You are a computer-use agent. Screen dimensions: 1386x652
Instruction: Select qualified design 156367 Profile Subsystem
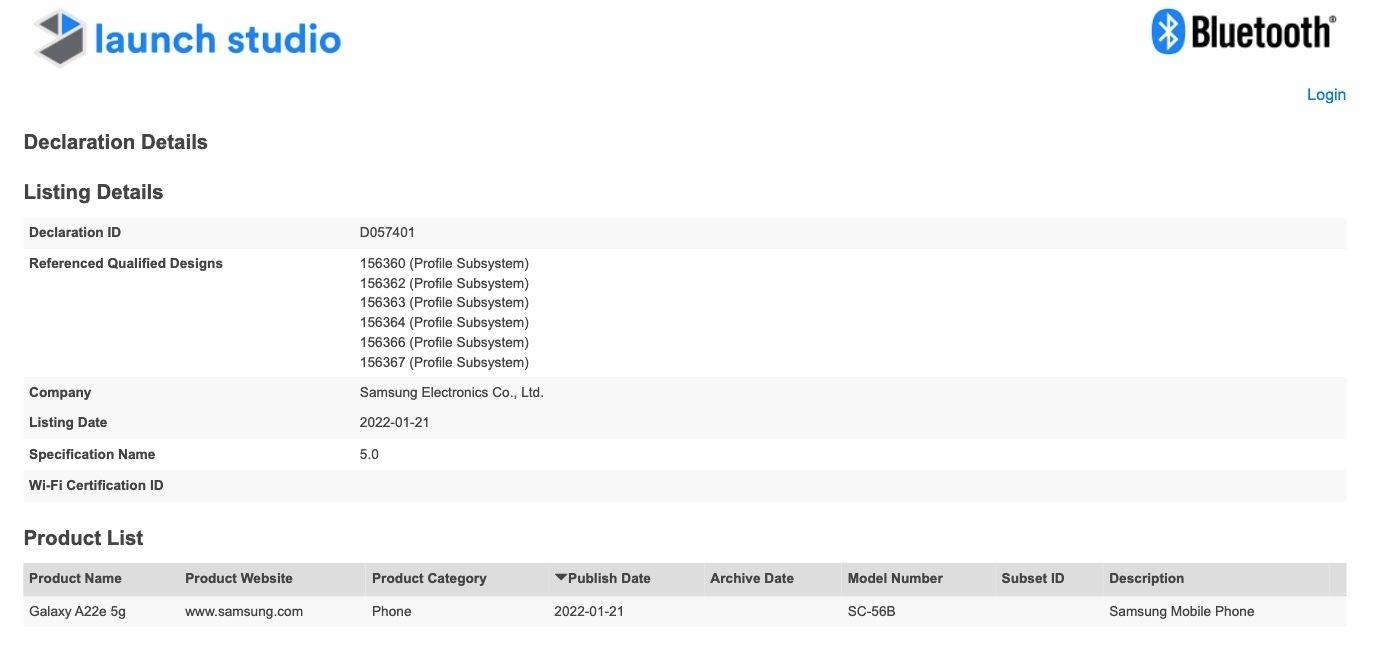tap(444, 362)
